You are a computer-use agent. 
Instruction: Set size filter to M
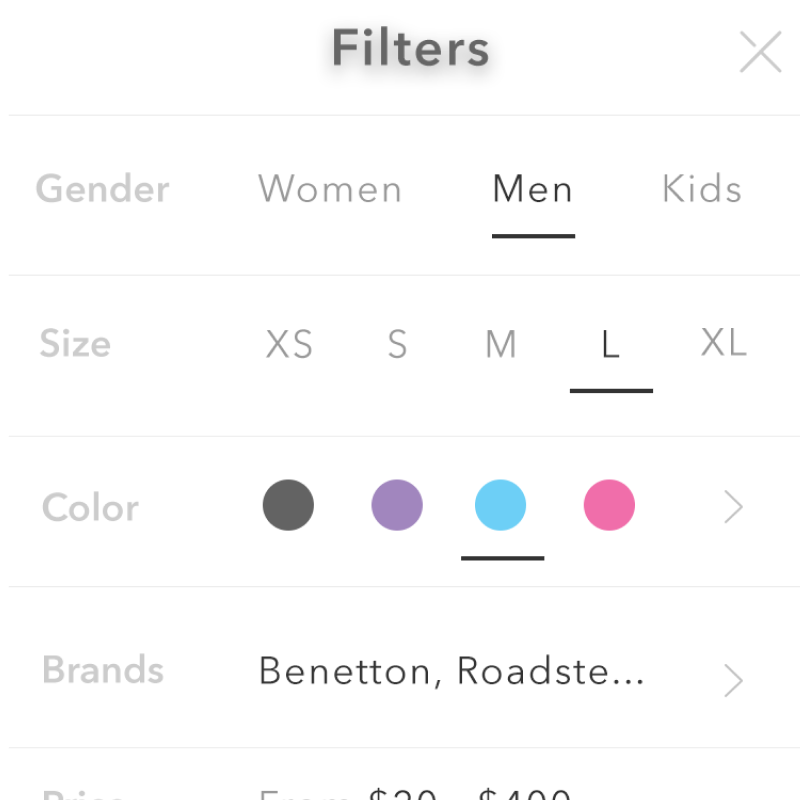[x=500, y=345]
